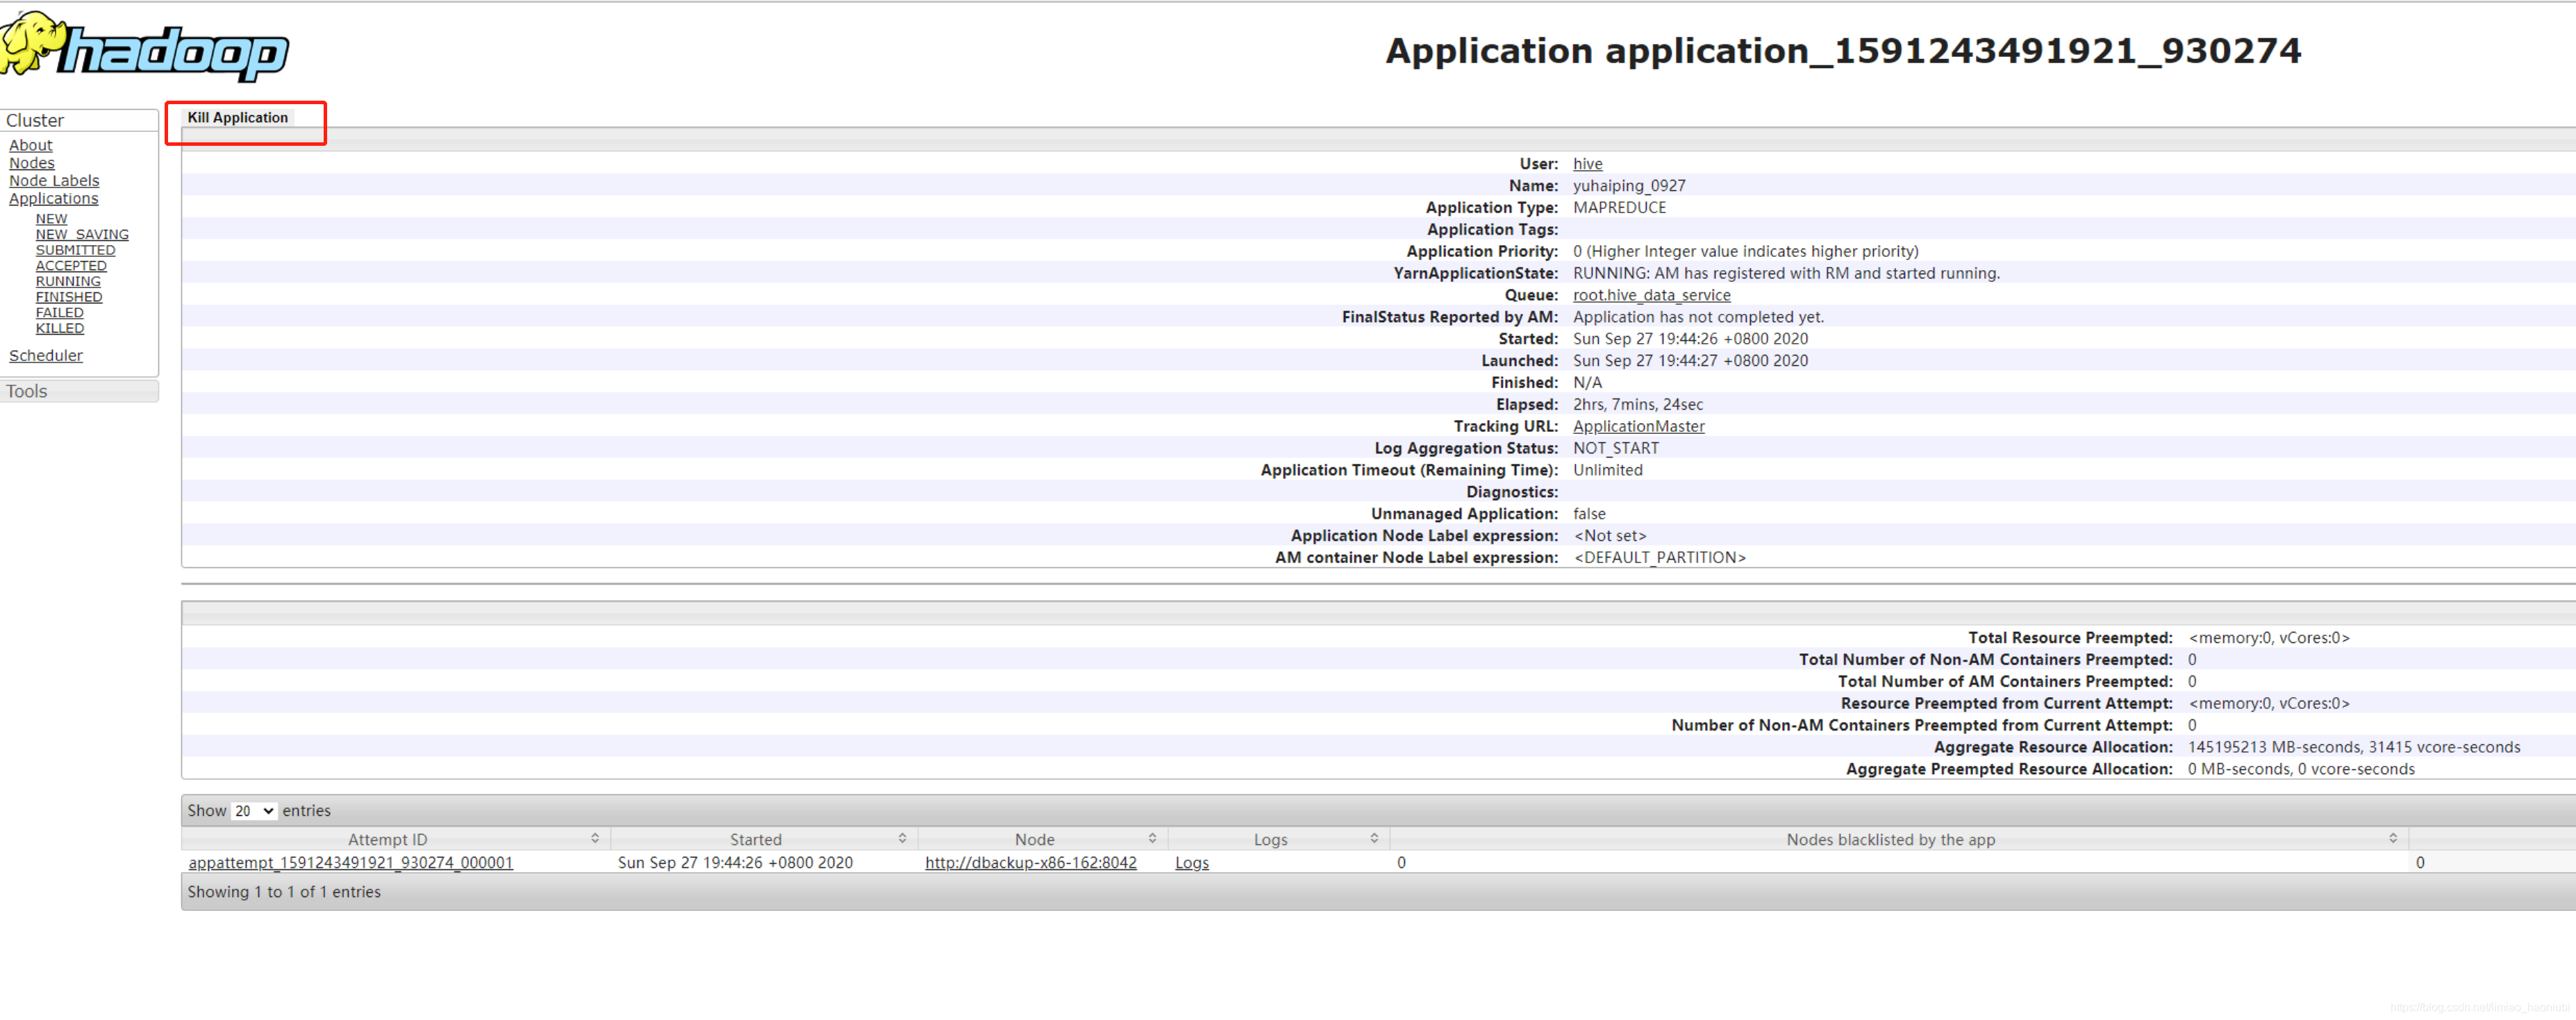The image size is (2576, 1020).
Task: Click the Hadoop elephant logo
Action: click(145, 46)
